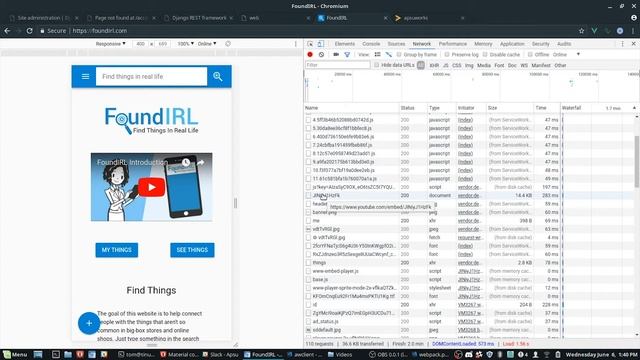Screen dimensions: 640x360
Task: Filter requests by XHR type
Action: 434,65
